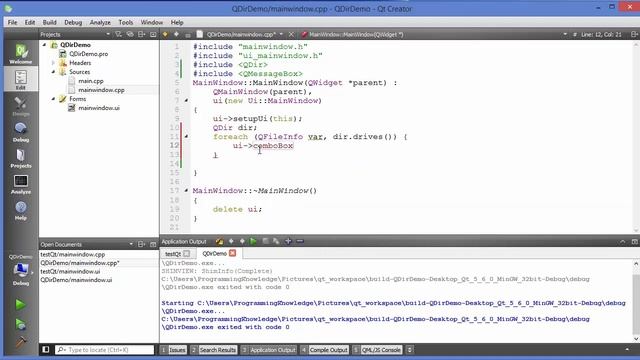Re-run application from output toolbar
The image size is (640, 360).
(x=253, y=241)
